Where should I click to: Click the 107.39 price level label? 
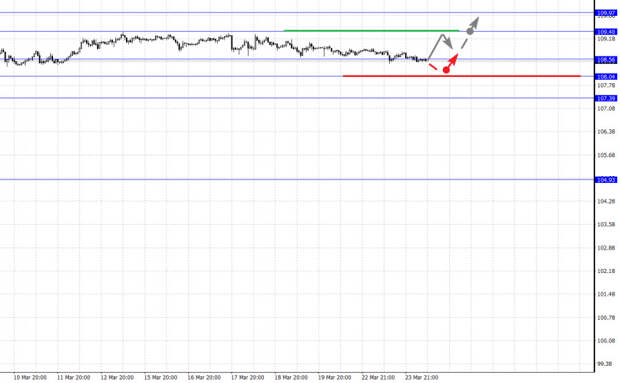(606, 98)
